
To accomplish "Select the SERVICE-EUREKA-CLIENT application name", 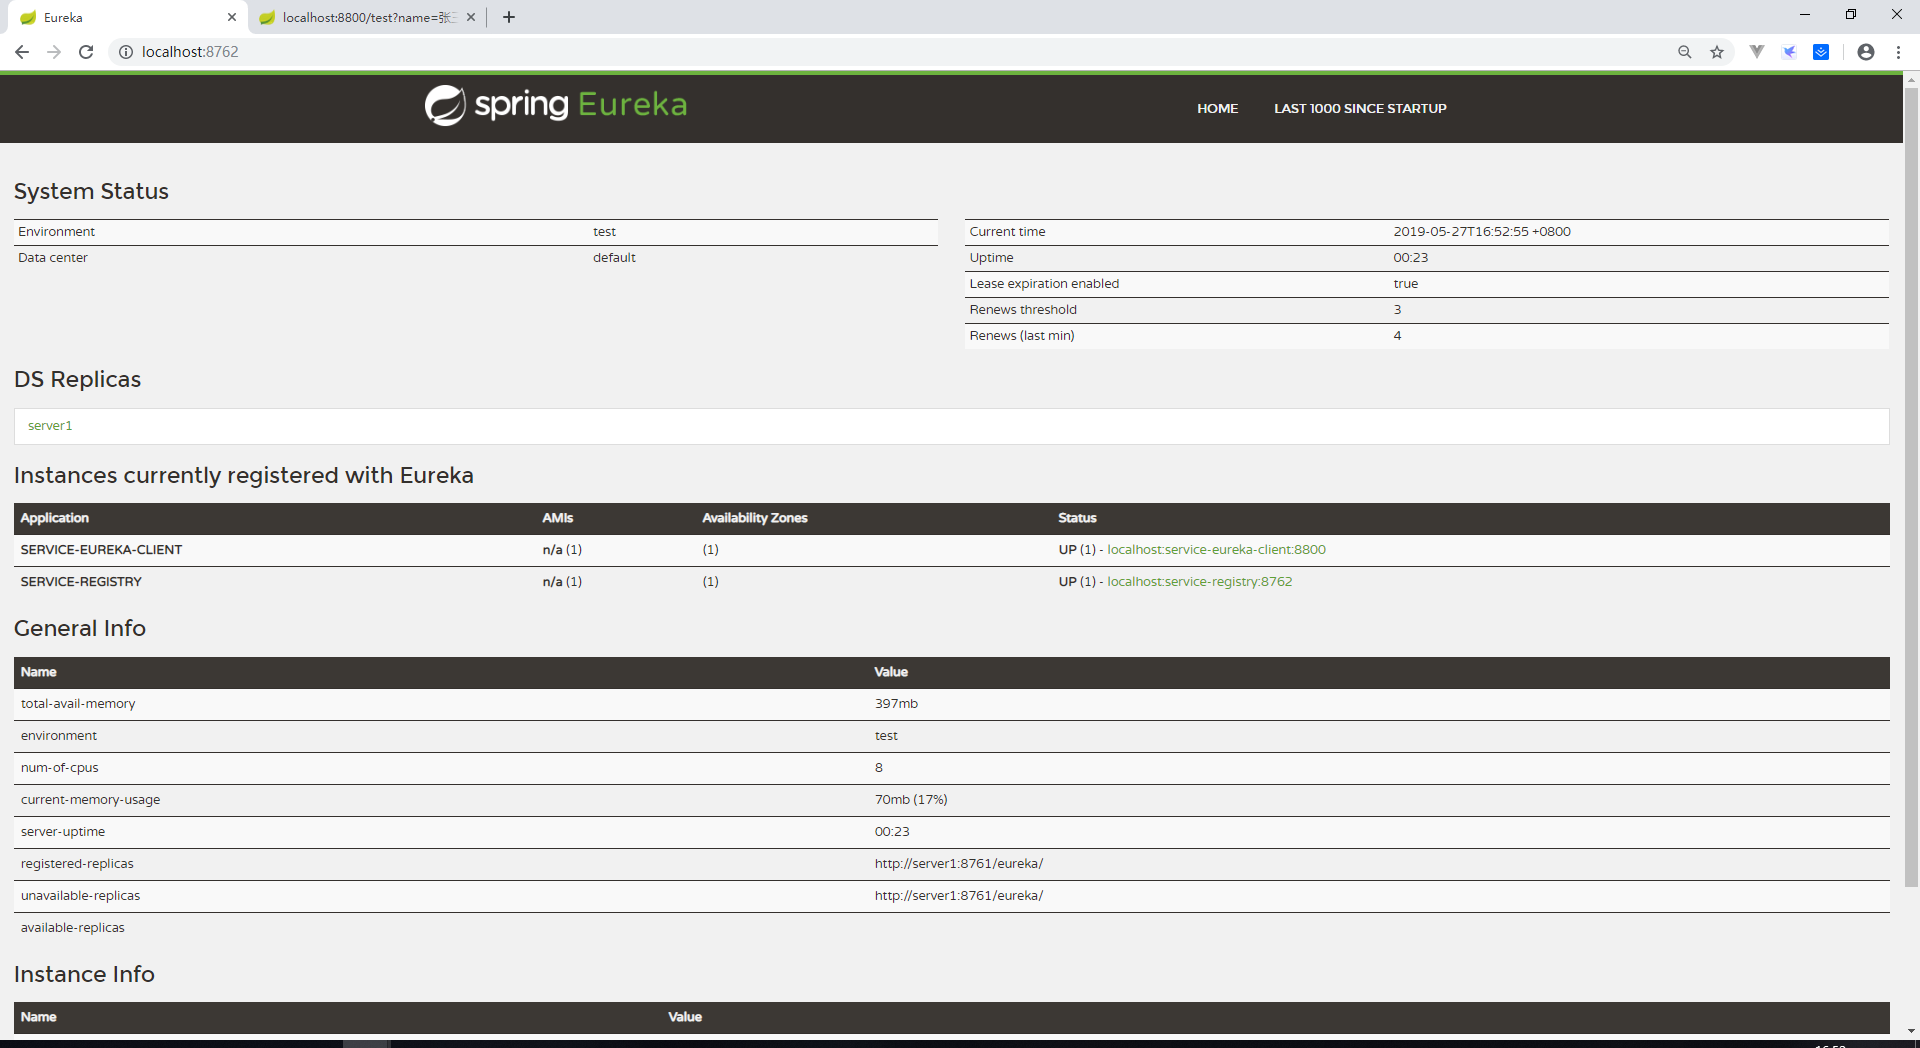I will pos(101,550).
